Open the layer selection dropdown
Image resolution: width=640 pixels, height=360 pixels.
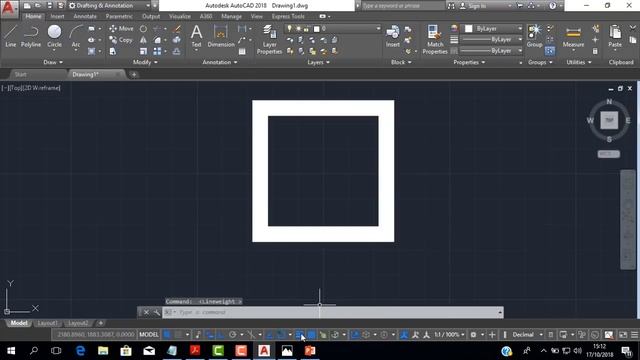point(332,29)
